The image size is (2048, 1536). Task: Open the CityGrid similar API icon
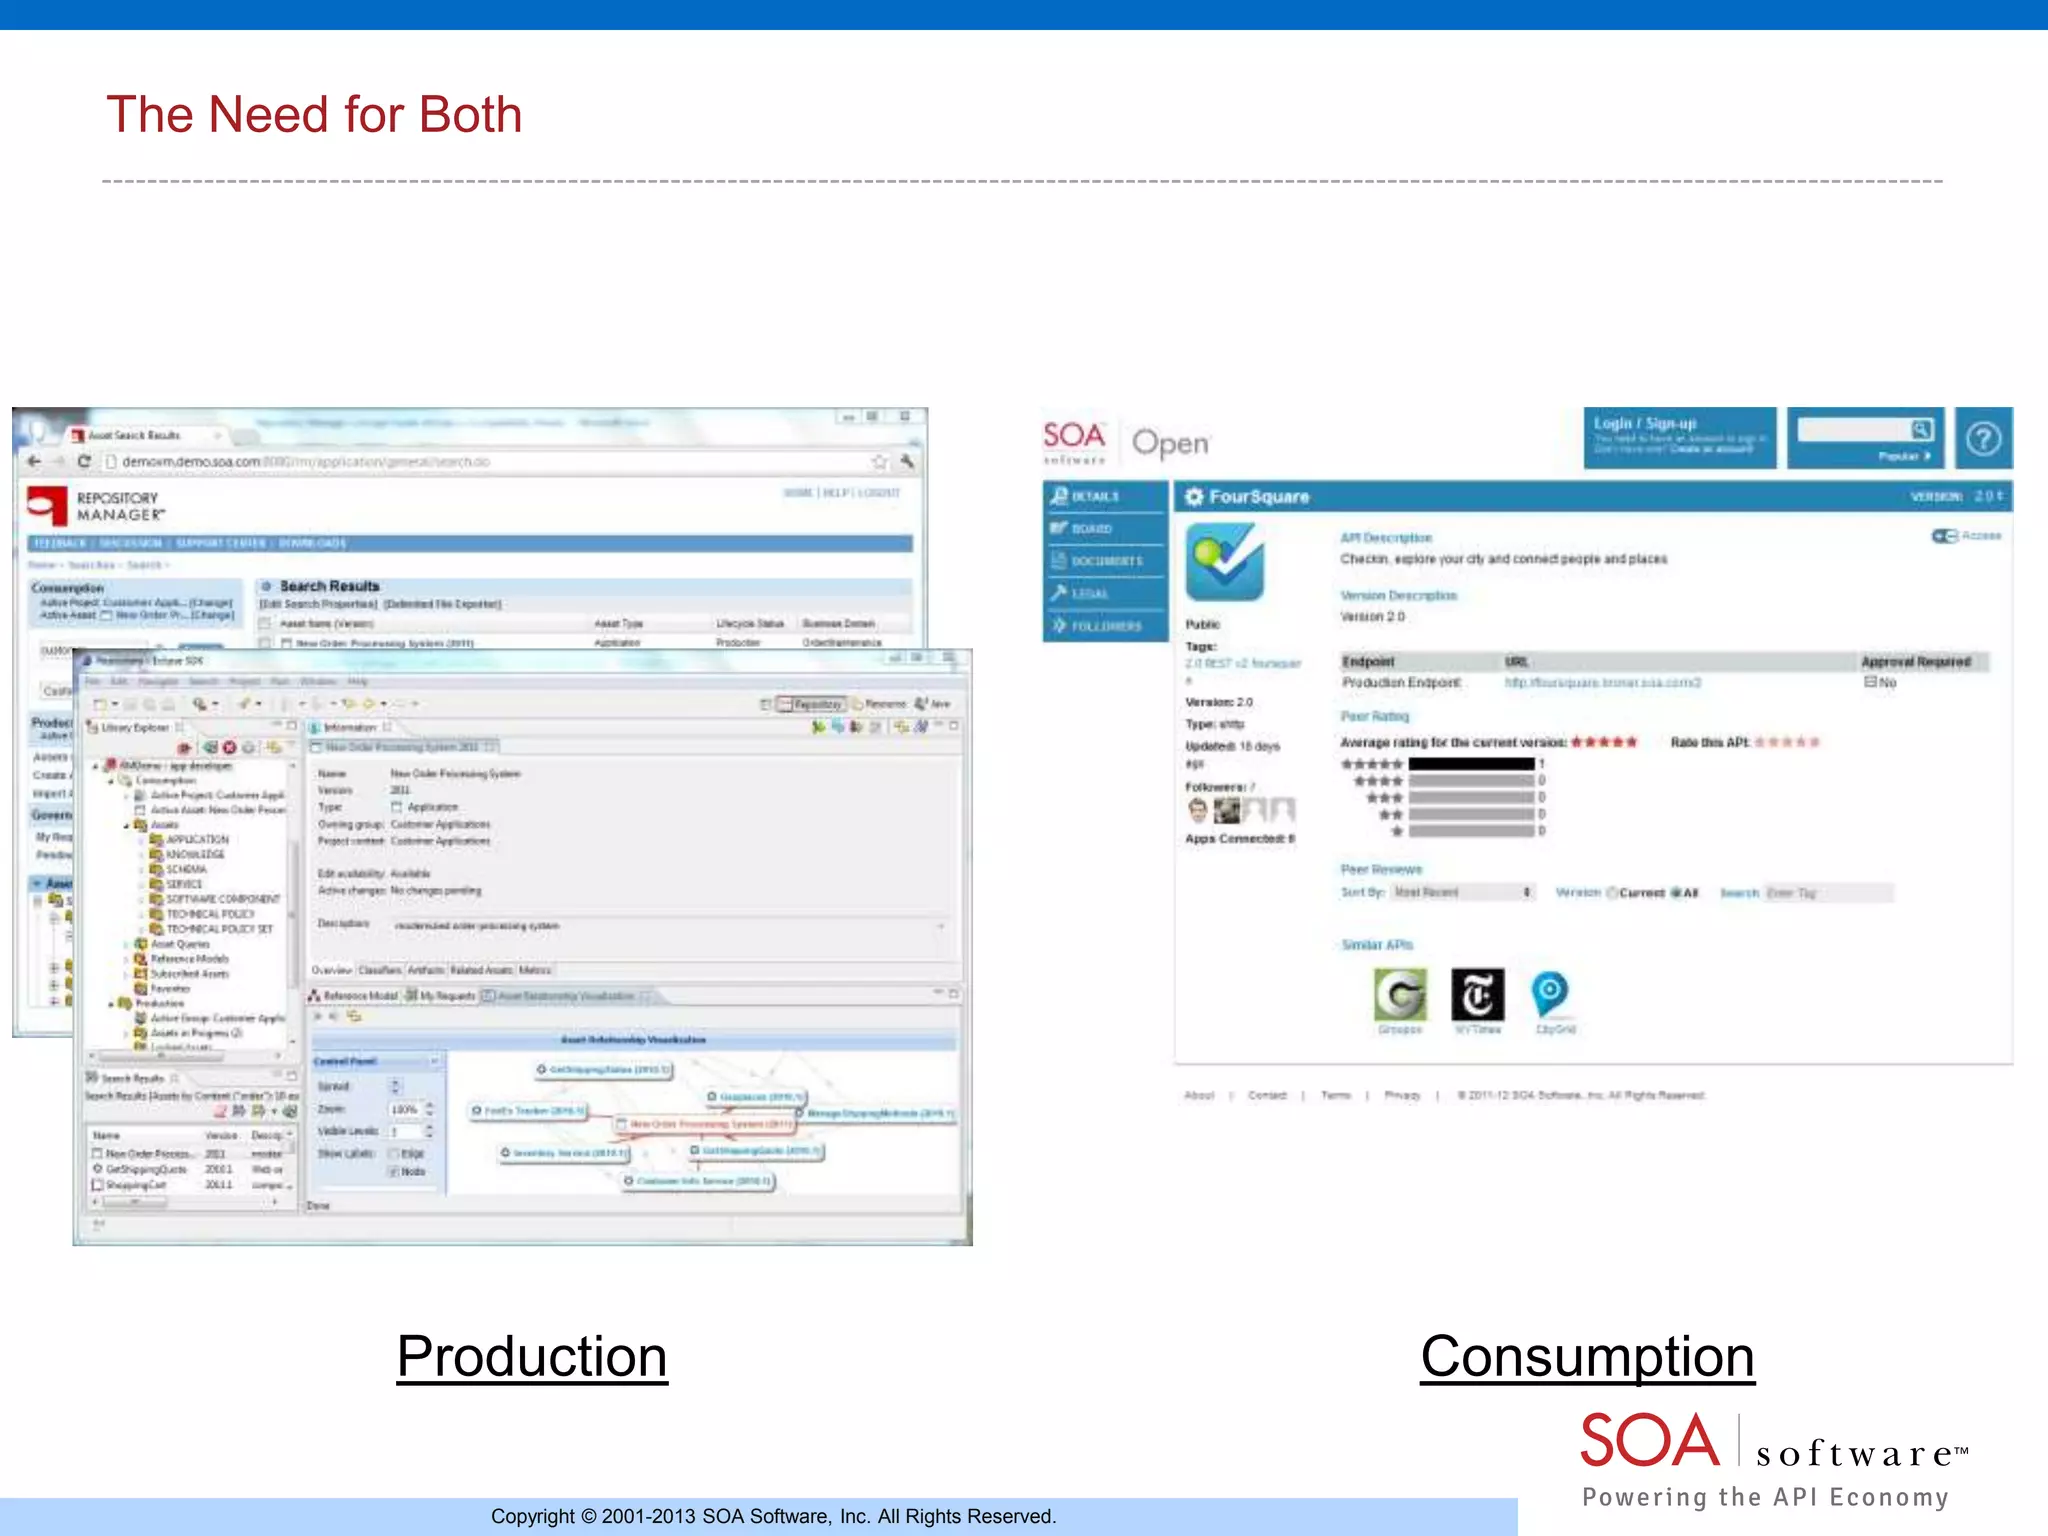click(x=1549, y=994)
